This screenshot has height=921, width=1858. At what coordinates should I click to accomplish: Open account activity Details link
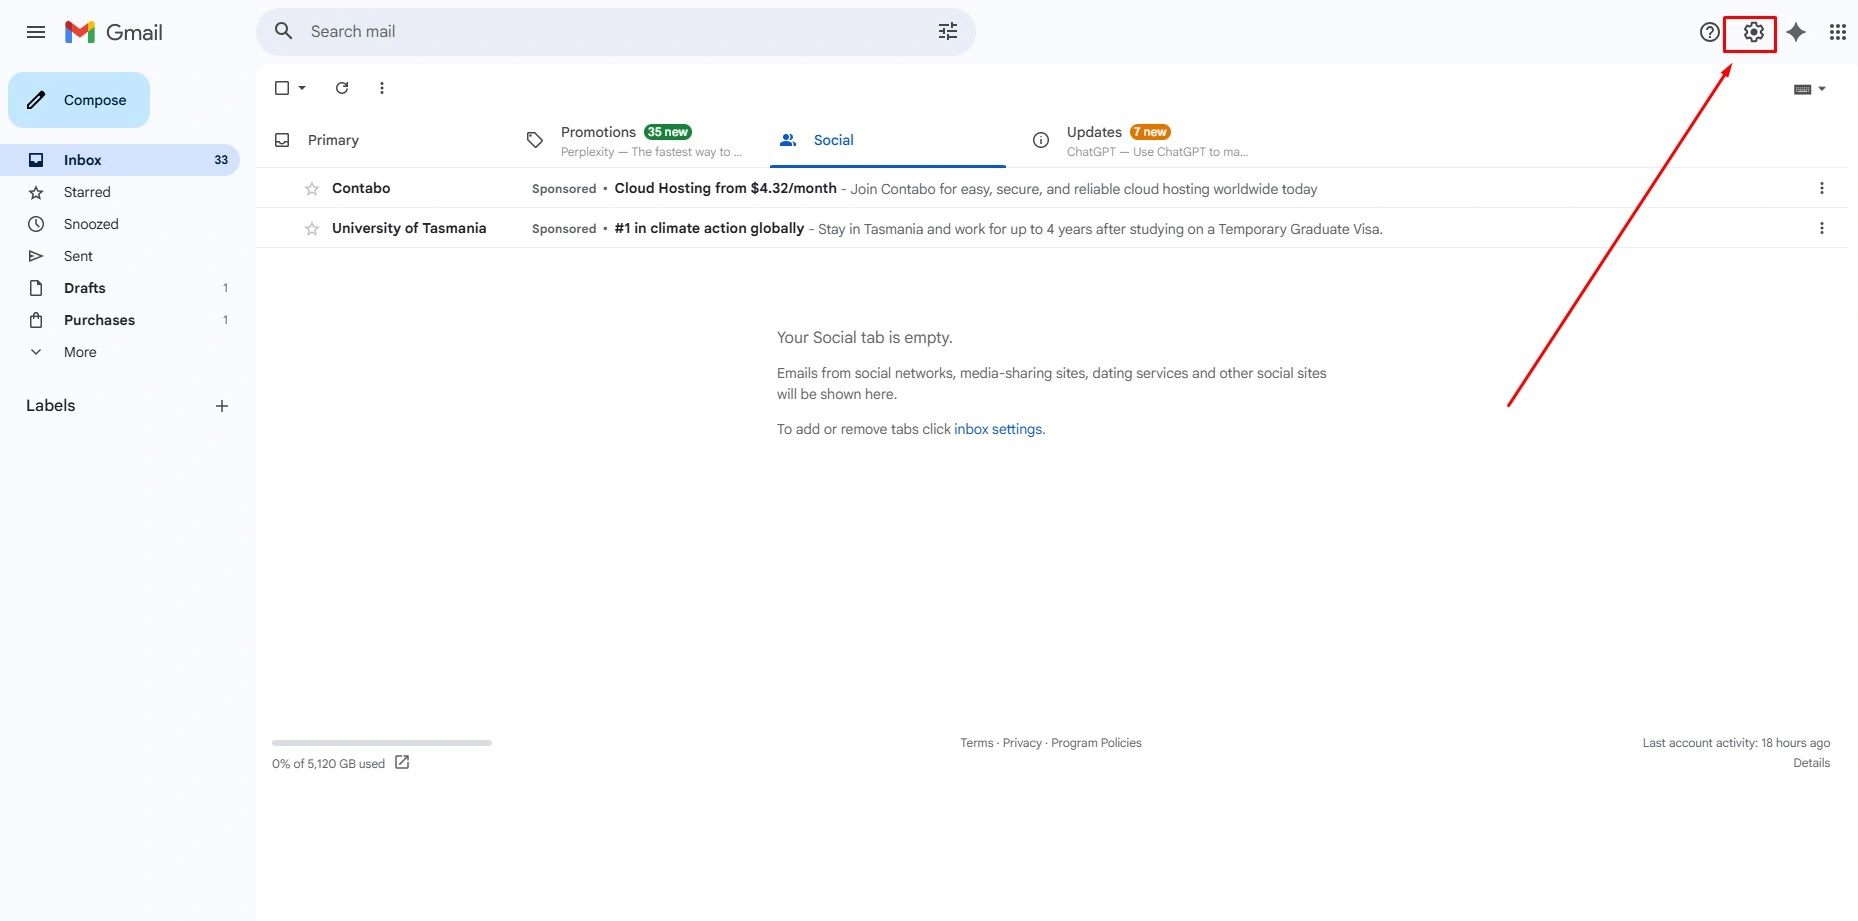(1811, 763)
